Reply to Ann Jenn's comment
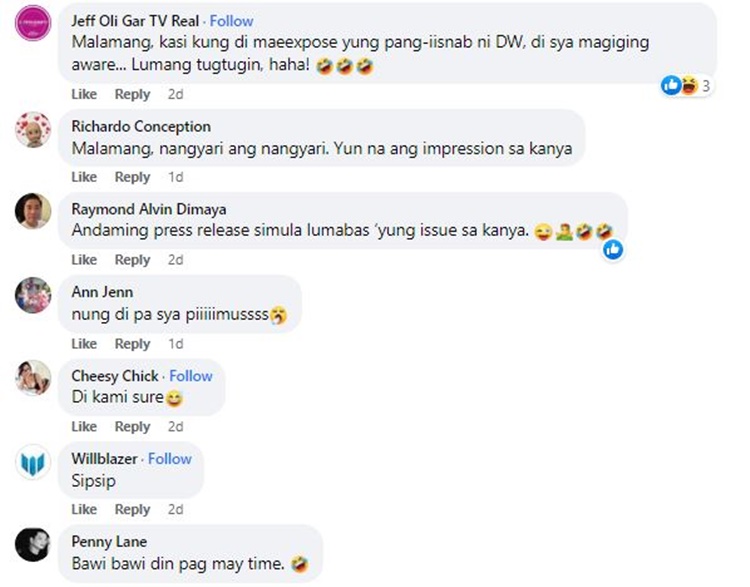The image size is (750, 587). coord(132,344)
